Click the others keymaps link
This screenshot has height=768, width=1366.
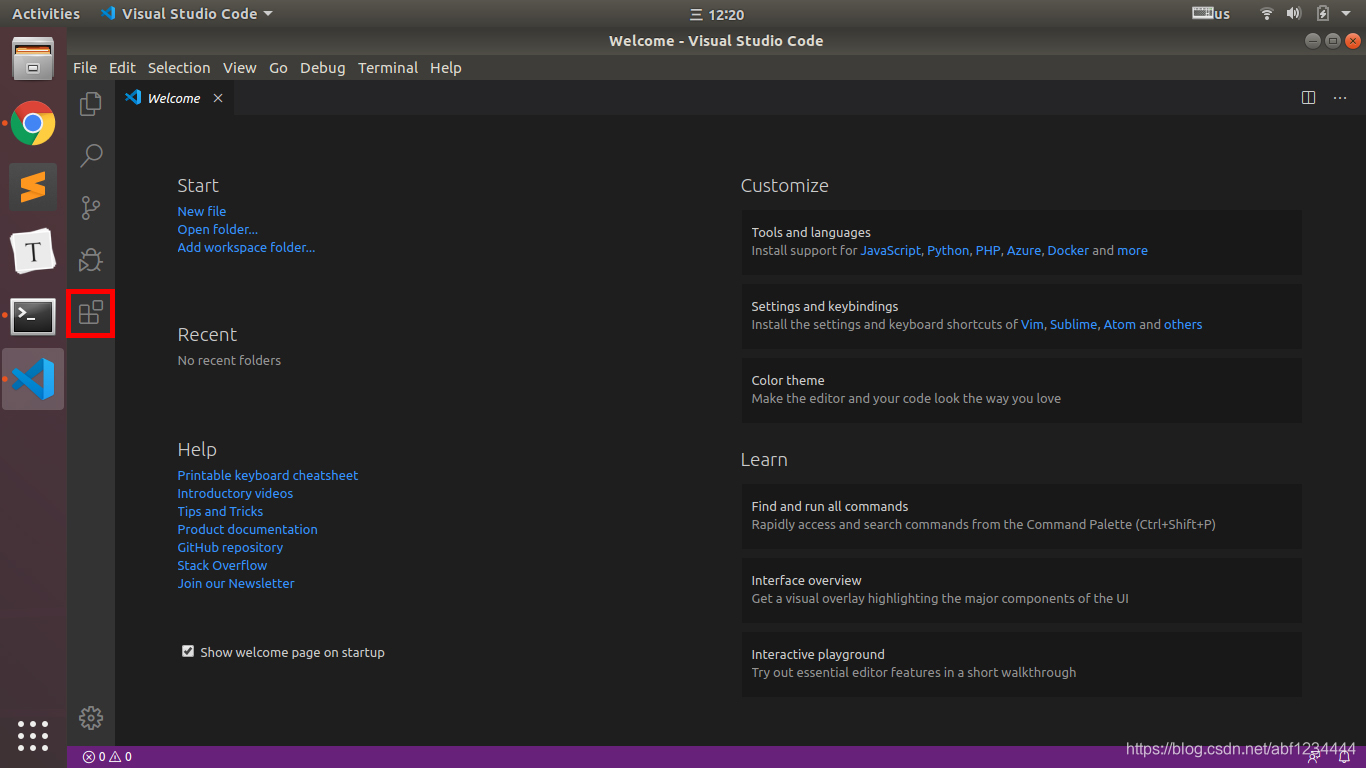pos(1183,324)
